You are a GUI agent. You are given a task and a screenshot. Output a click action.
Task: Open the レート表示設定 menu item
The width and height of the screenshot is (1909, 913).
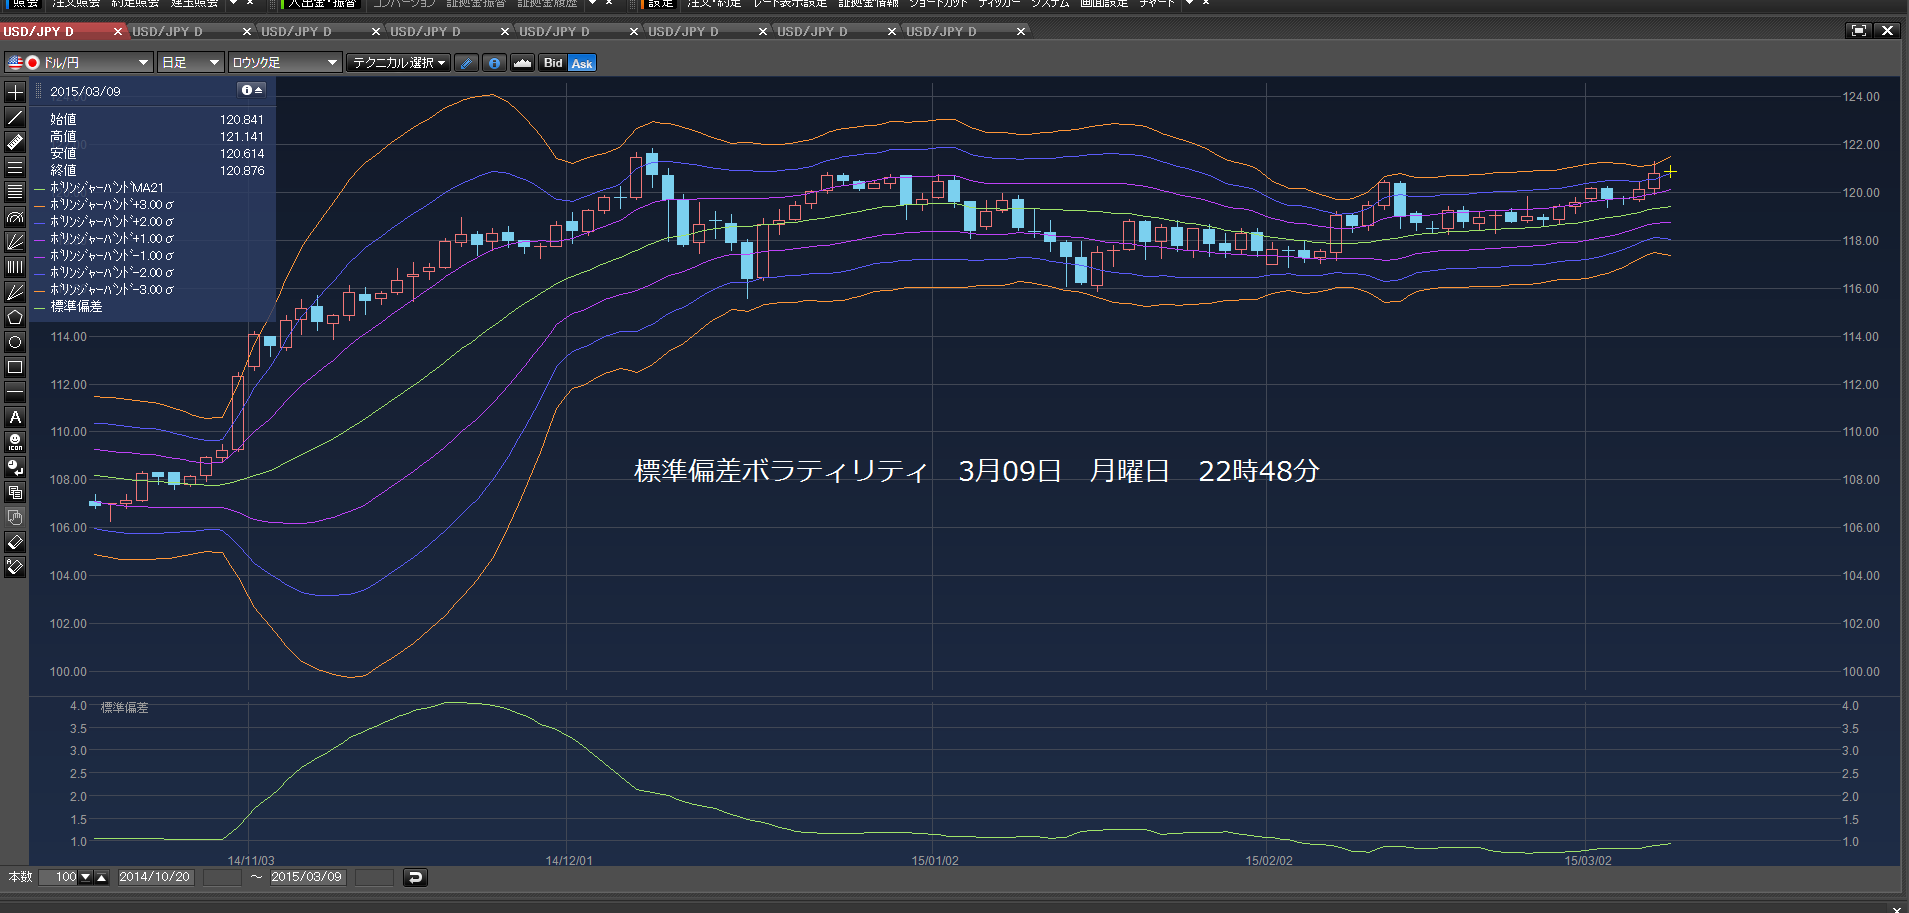click(790, 3)
